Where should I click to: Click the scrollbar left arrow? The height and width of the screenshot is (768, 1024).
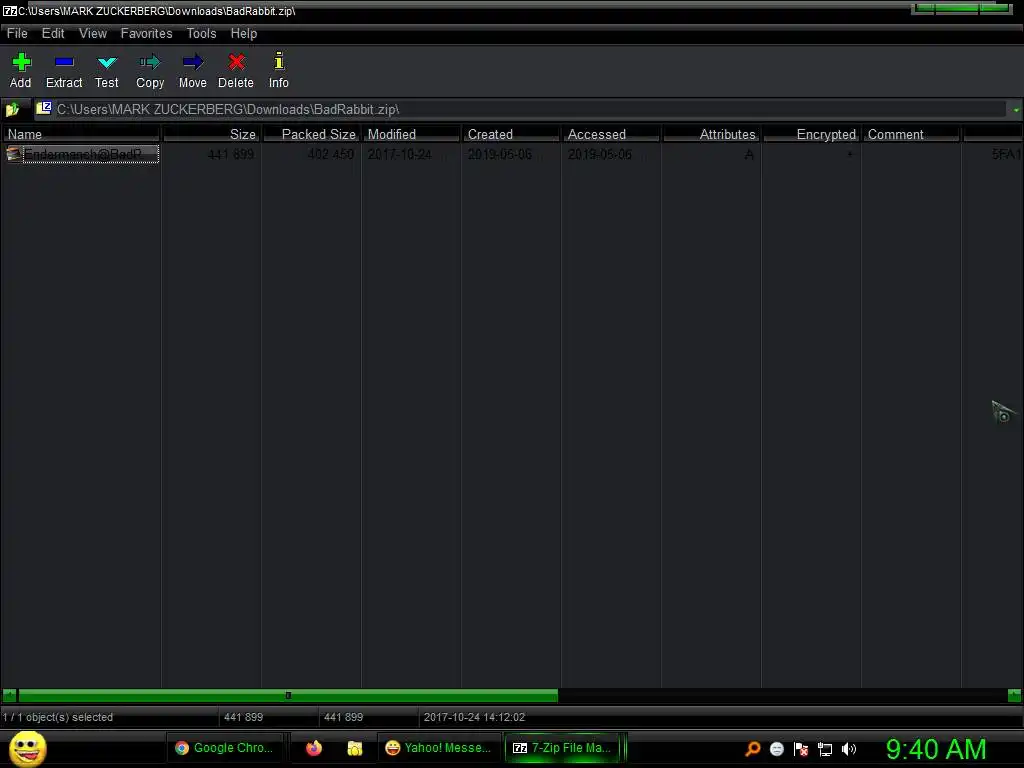pyautogui.click(x=9, y=696)
